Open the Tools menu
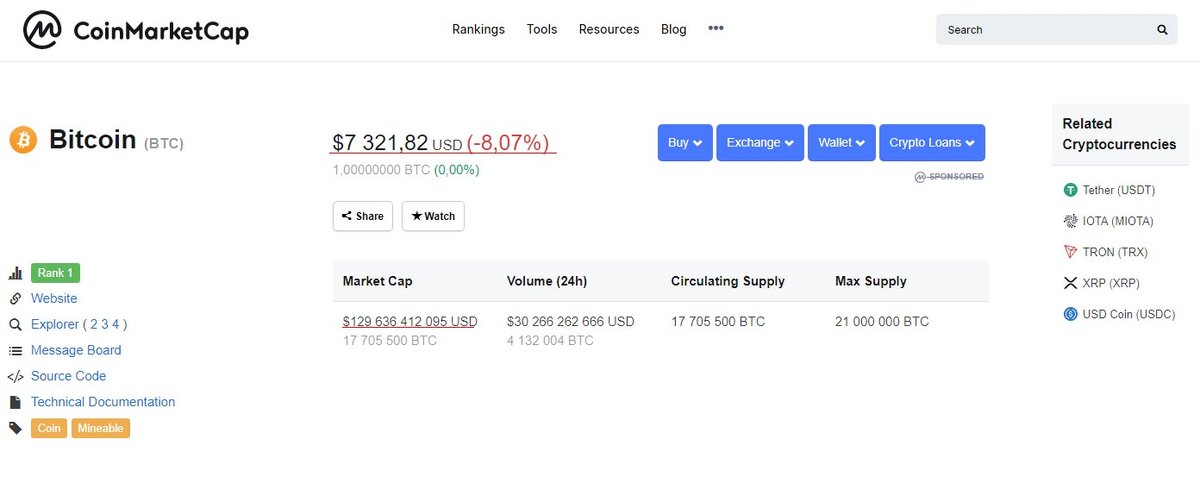This screenshot has width=1200, height=477. pyautogui.click(x=542, y=29)
